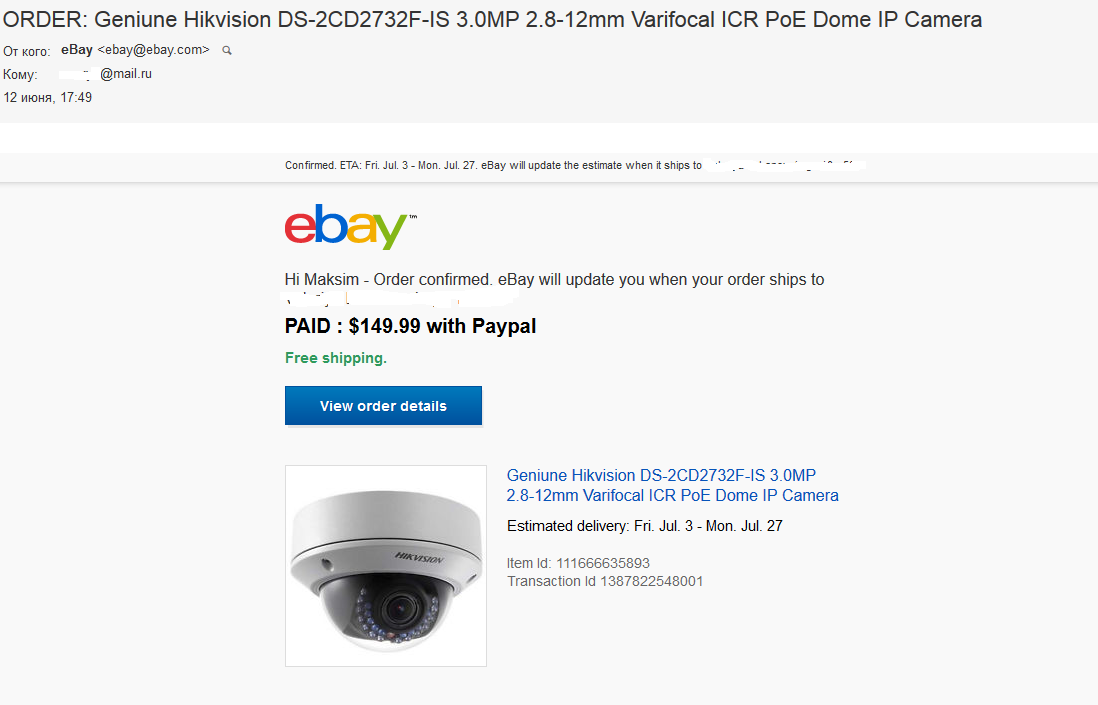The height and width of the screenshot is (705, 1098).
Task: Open the Geniune Hikvision camera product link
Action: (x=672, y=485)
